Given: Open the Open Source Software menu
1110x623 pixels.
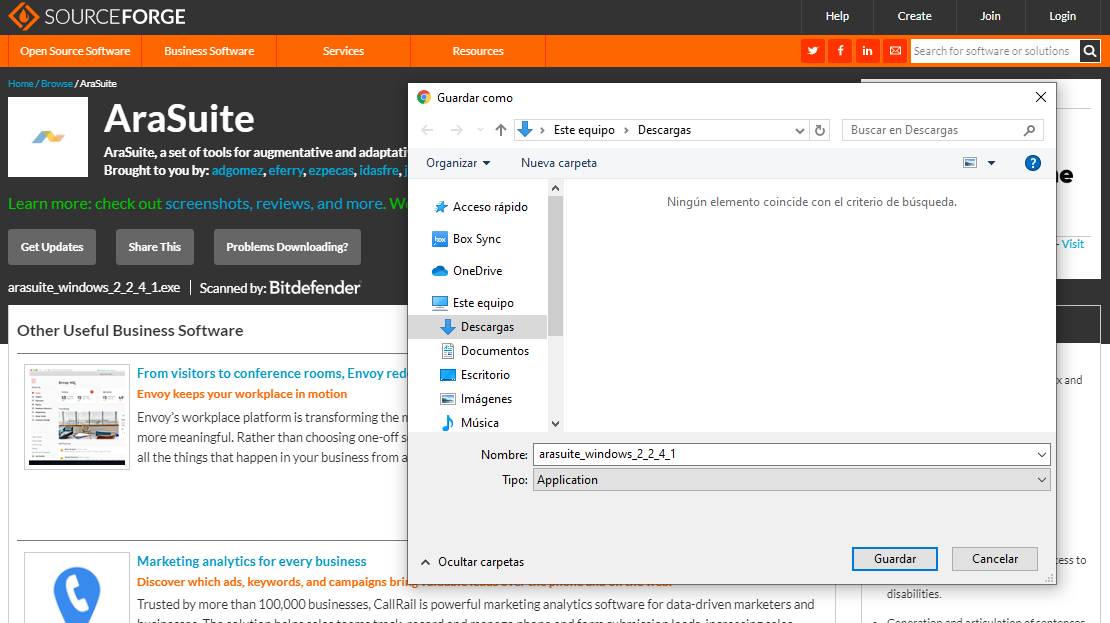Looking at the screenshot, I should (x=75, y=51).
